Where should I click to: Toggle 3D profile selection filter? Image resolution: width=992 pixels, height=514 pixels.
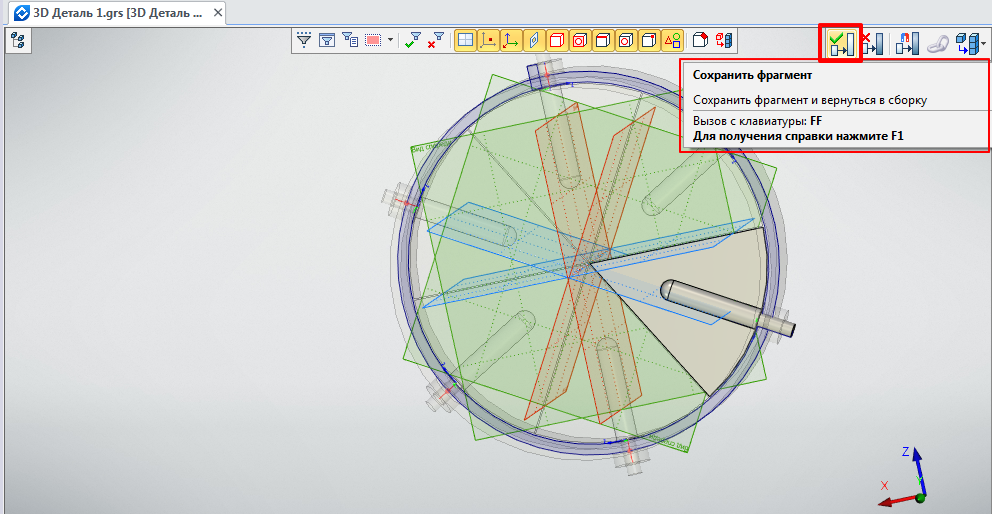point(534,41)
